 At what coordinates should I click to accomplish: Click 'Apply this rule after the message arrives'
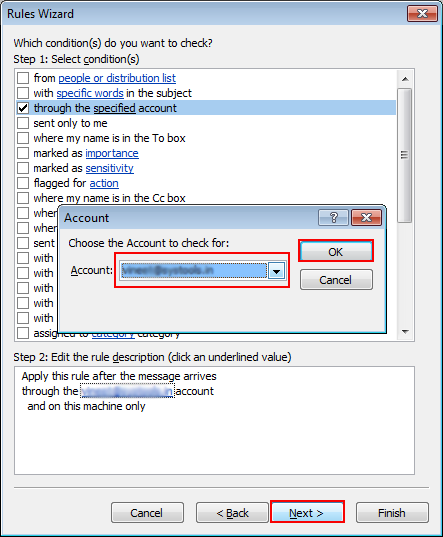coord(119,376)
